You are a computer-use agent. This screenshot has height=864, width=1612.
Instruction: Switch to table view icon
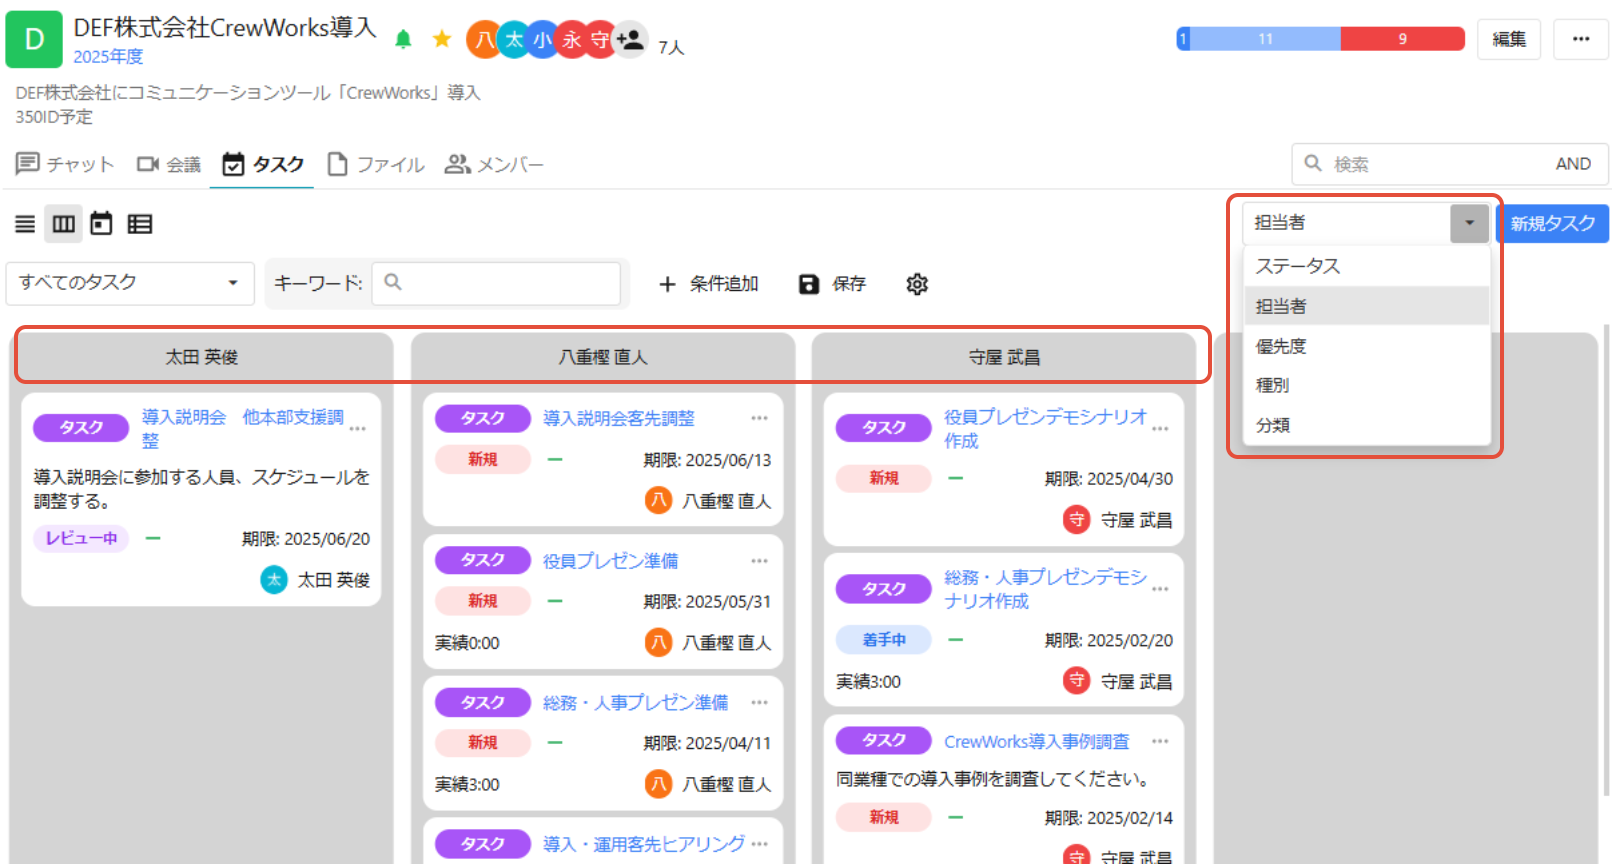tap(140, 224)
